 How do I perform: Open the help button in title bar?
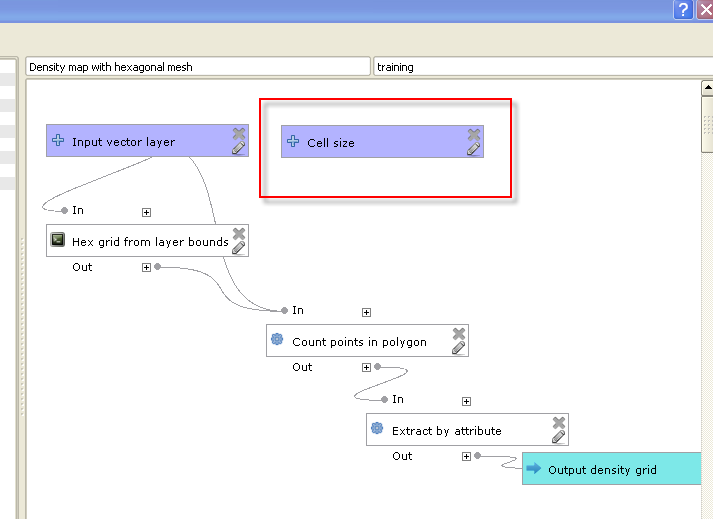point(683,9)
